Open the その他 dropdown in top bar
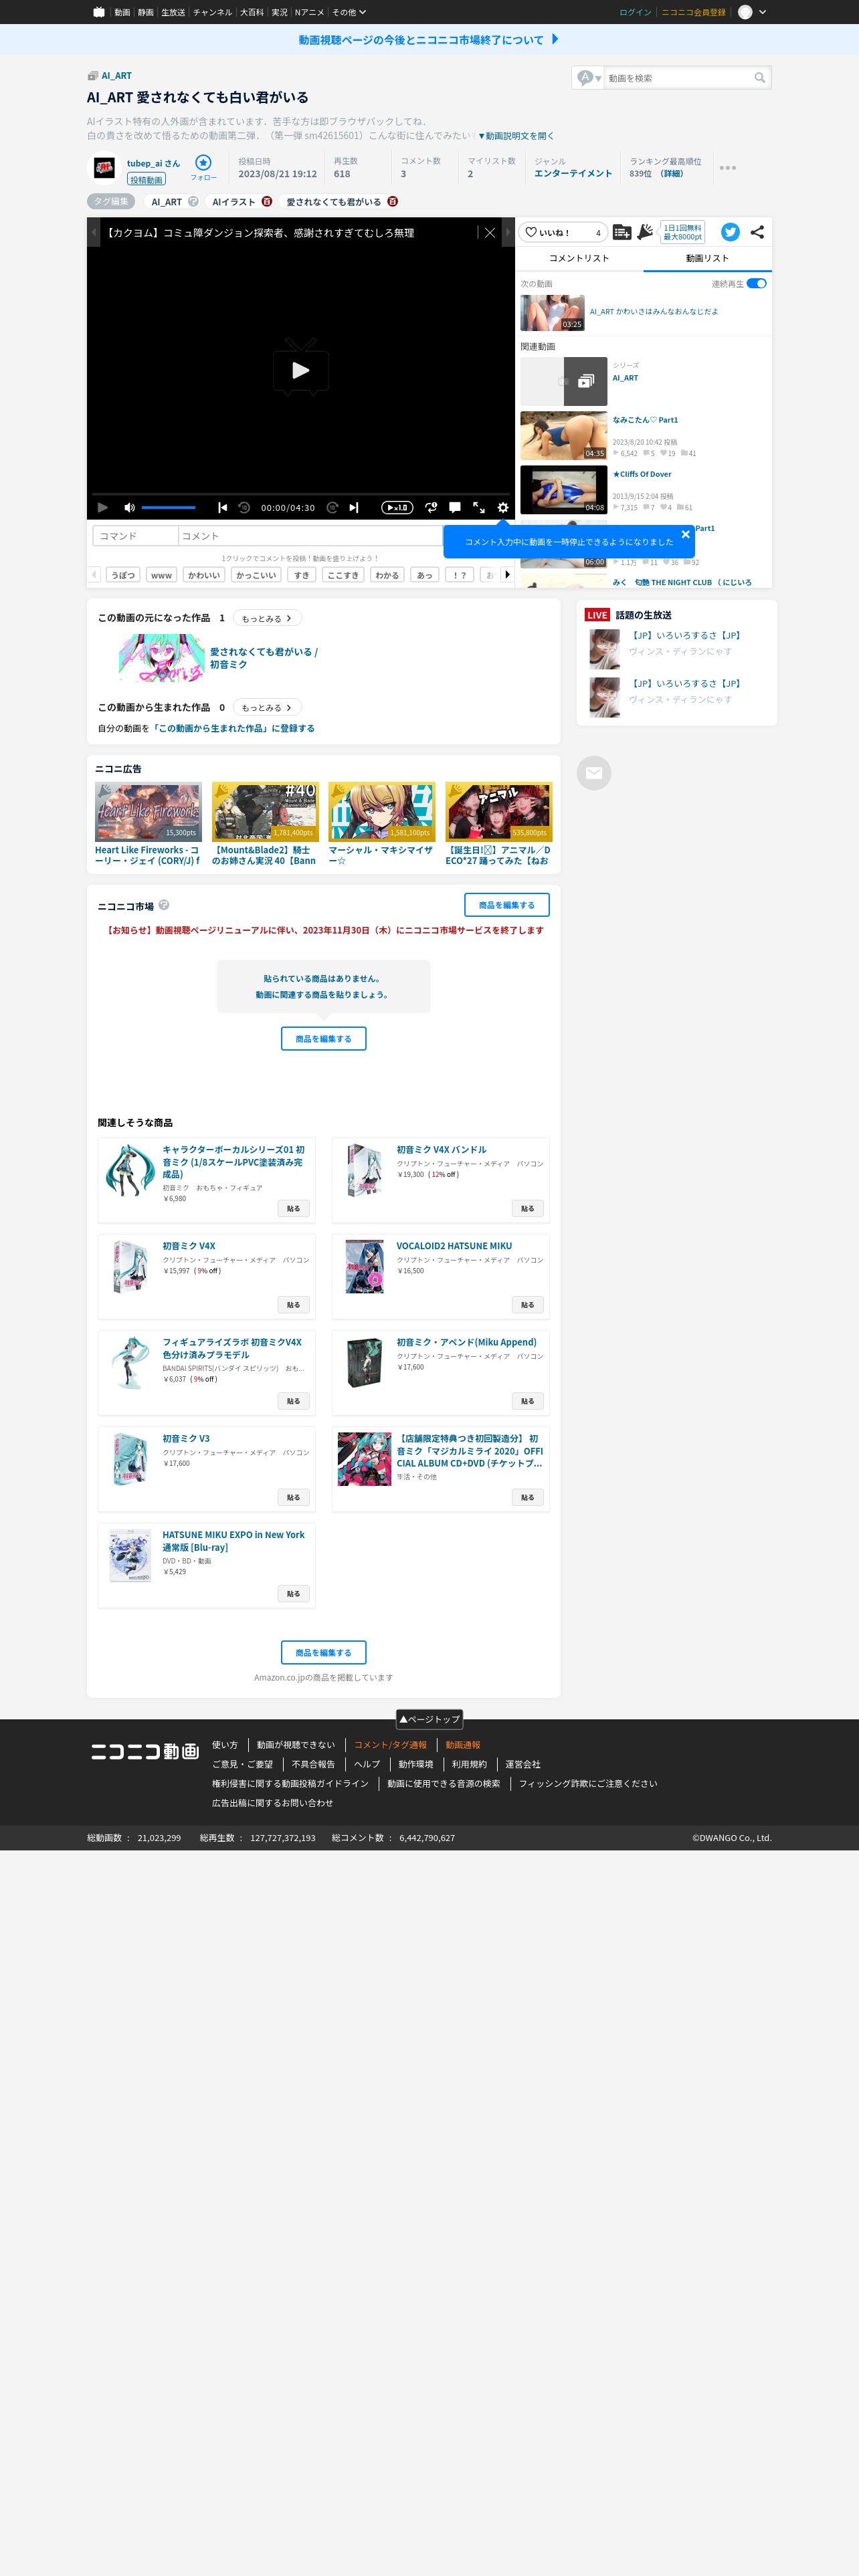The image size is (859, 2576). tap(349, 12)
